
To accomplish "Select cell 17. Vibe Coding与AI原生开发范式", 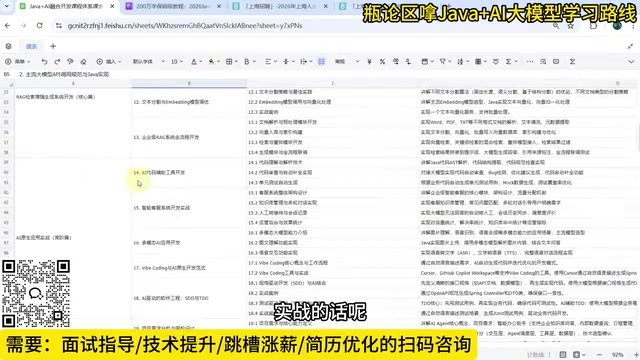I will pos(189,268).
